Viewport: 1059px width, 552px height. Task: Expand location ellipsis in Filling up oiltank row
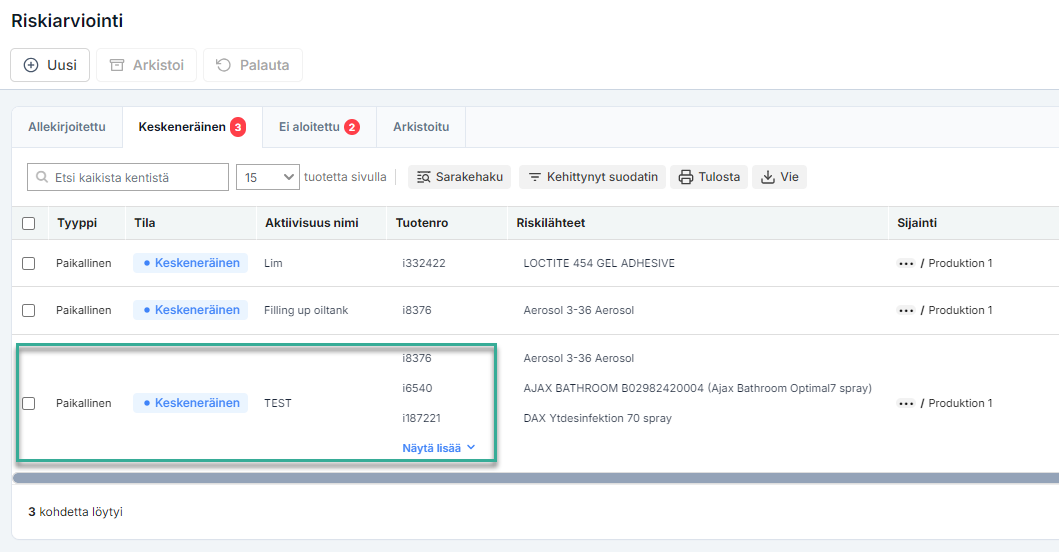pyautogui.click(x=906, y=310)
